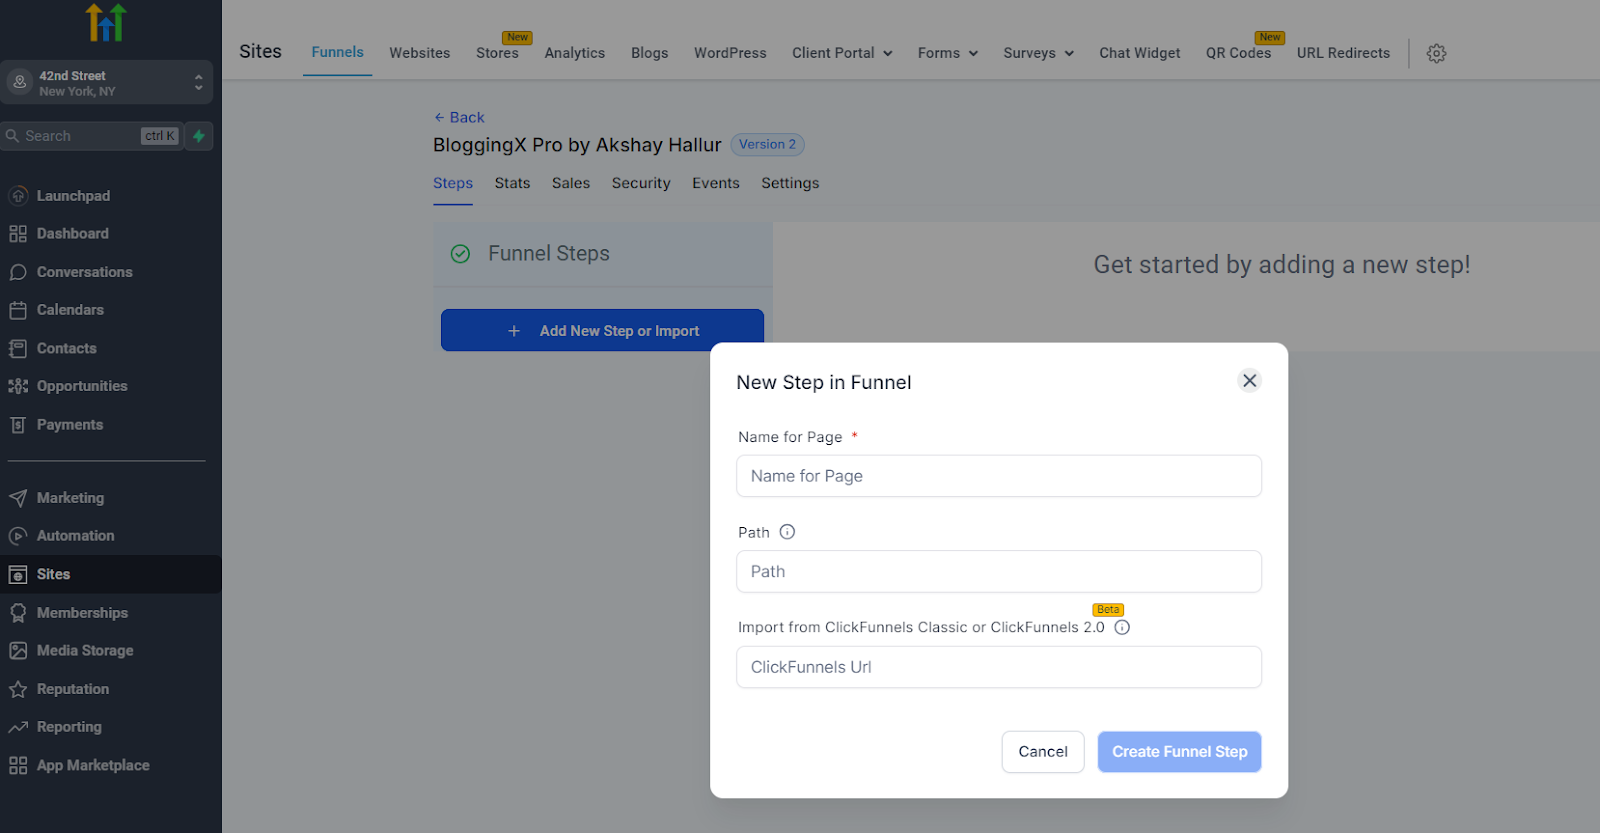Switch to the Stats tab

[x=512, y=183]
